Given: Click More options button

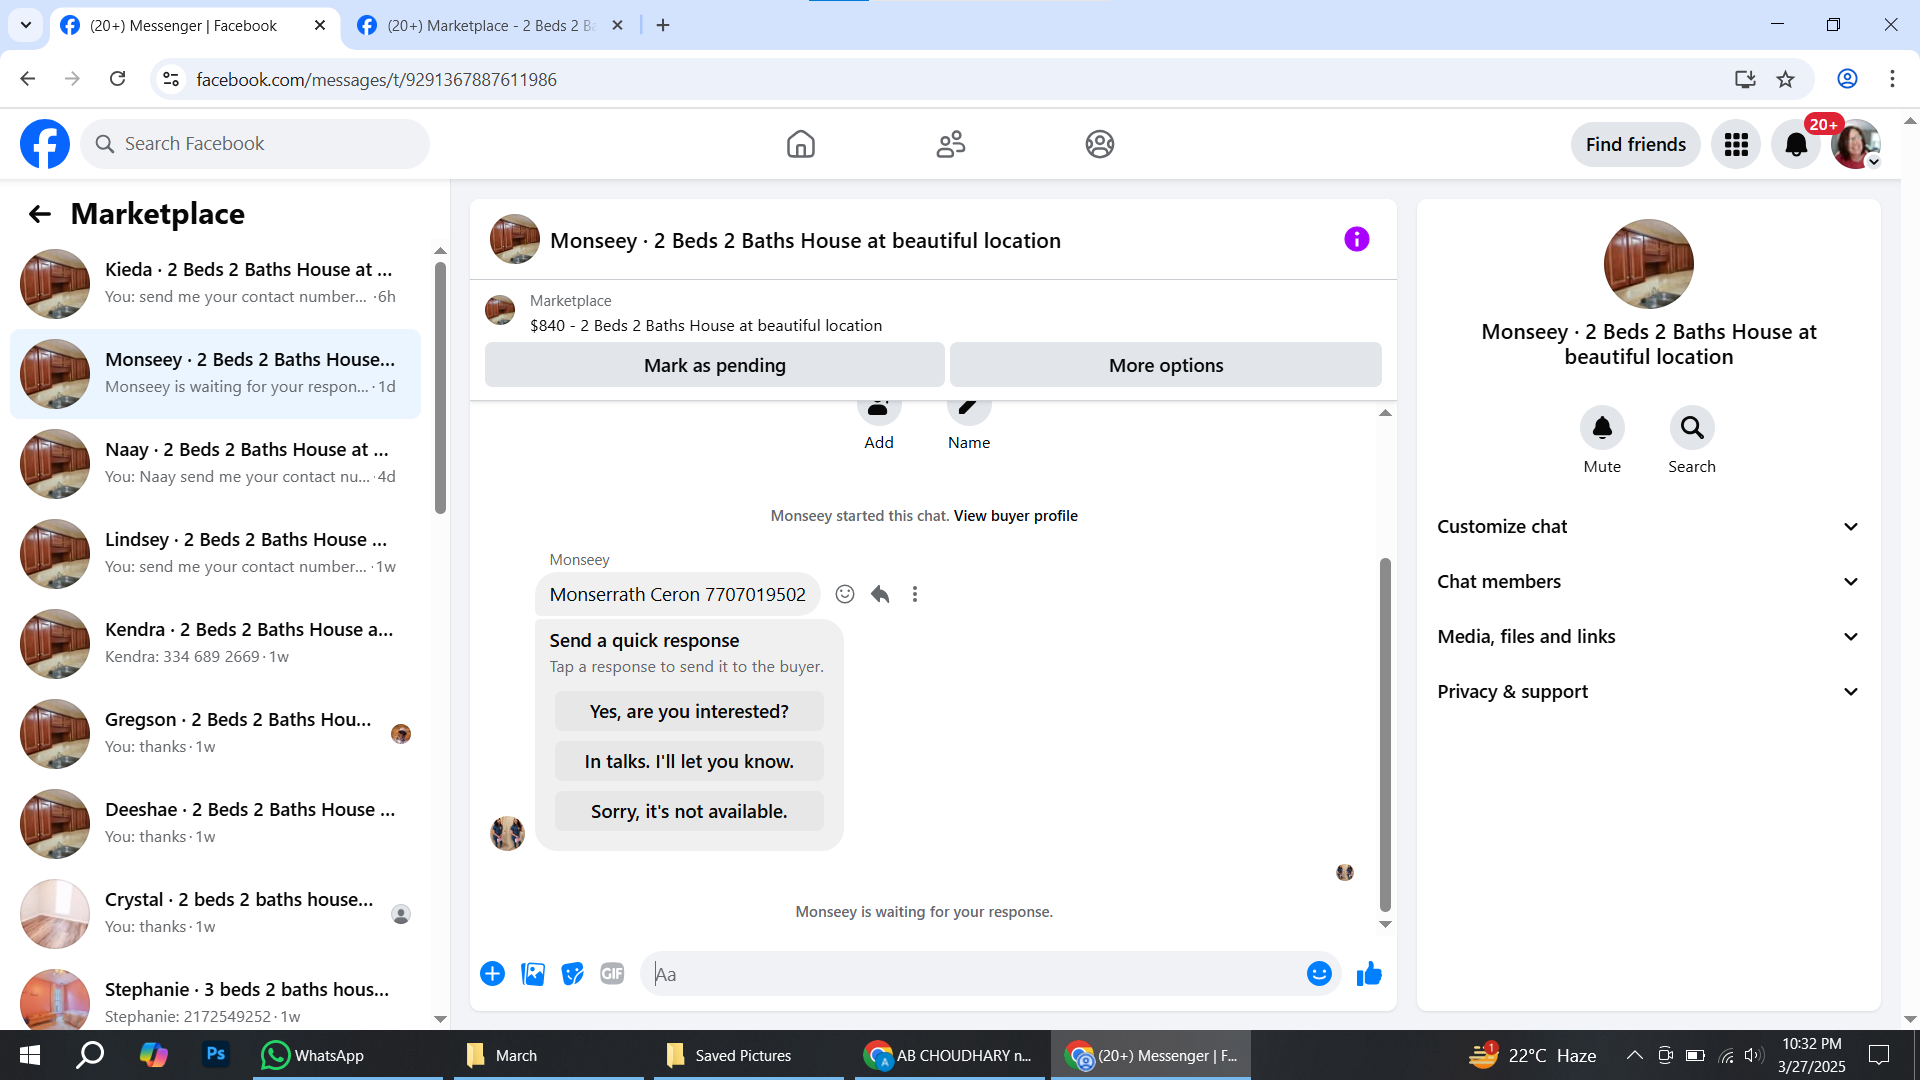Looking at the screenshot, I should coord(1165,365).
